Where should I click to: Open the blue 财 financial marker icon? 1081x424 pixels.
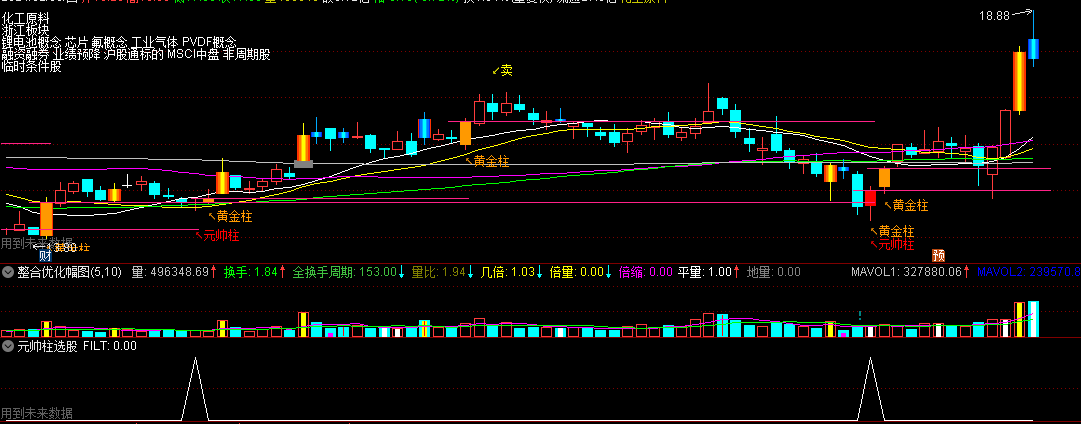(46, 255)
